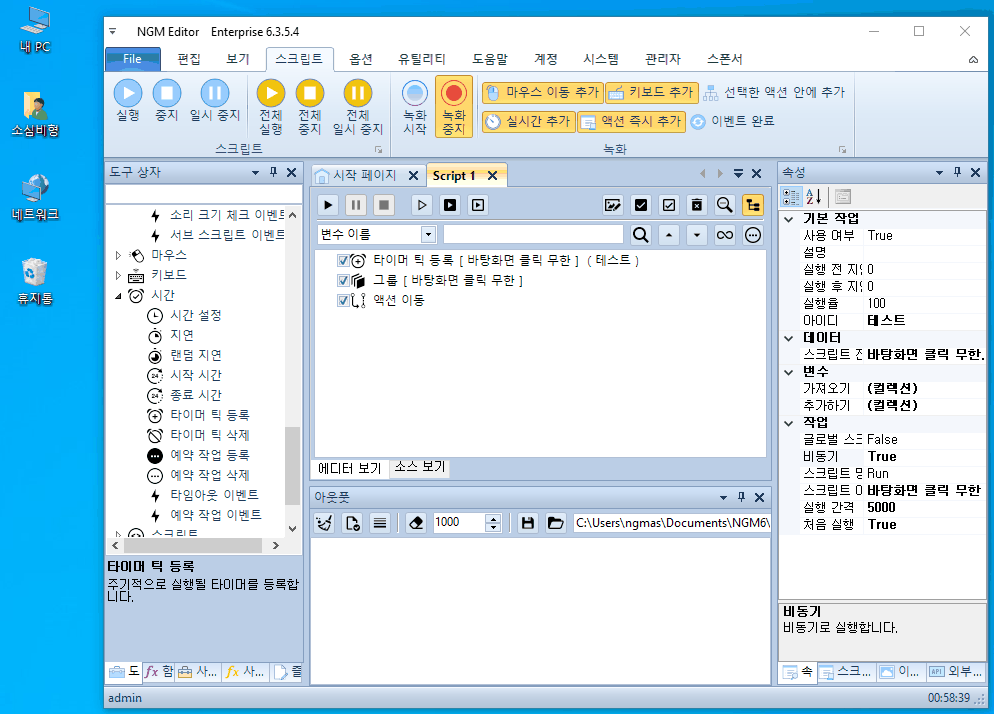Click 선택한 액션 안에 추가
Screen dimensions: 994x714
tap(774, 93)
